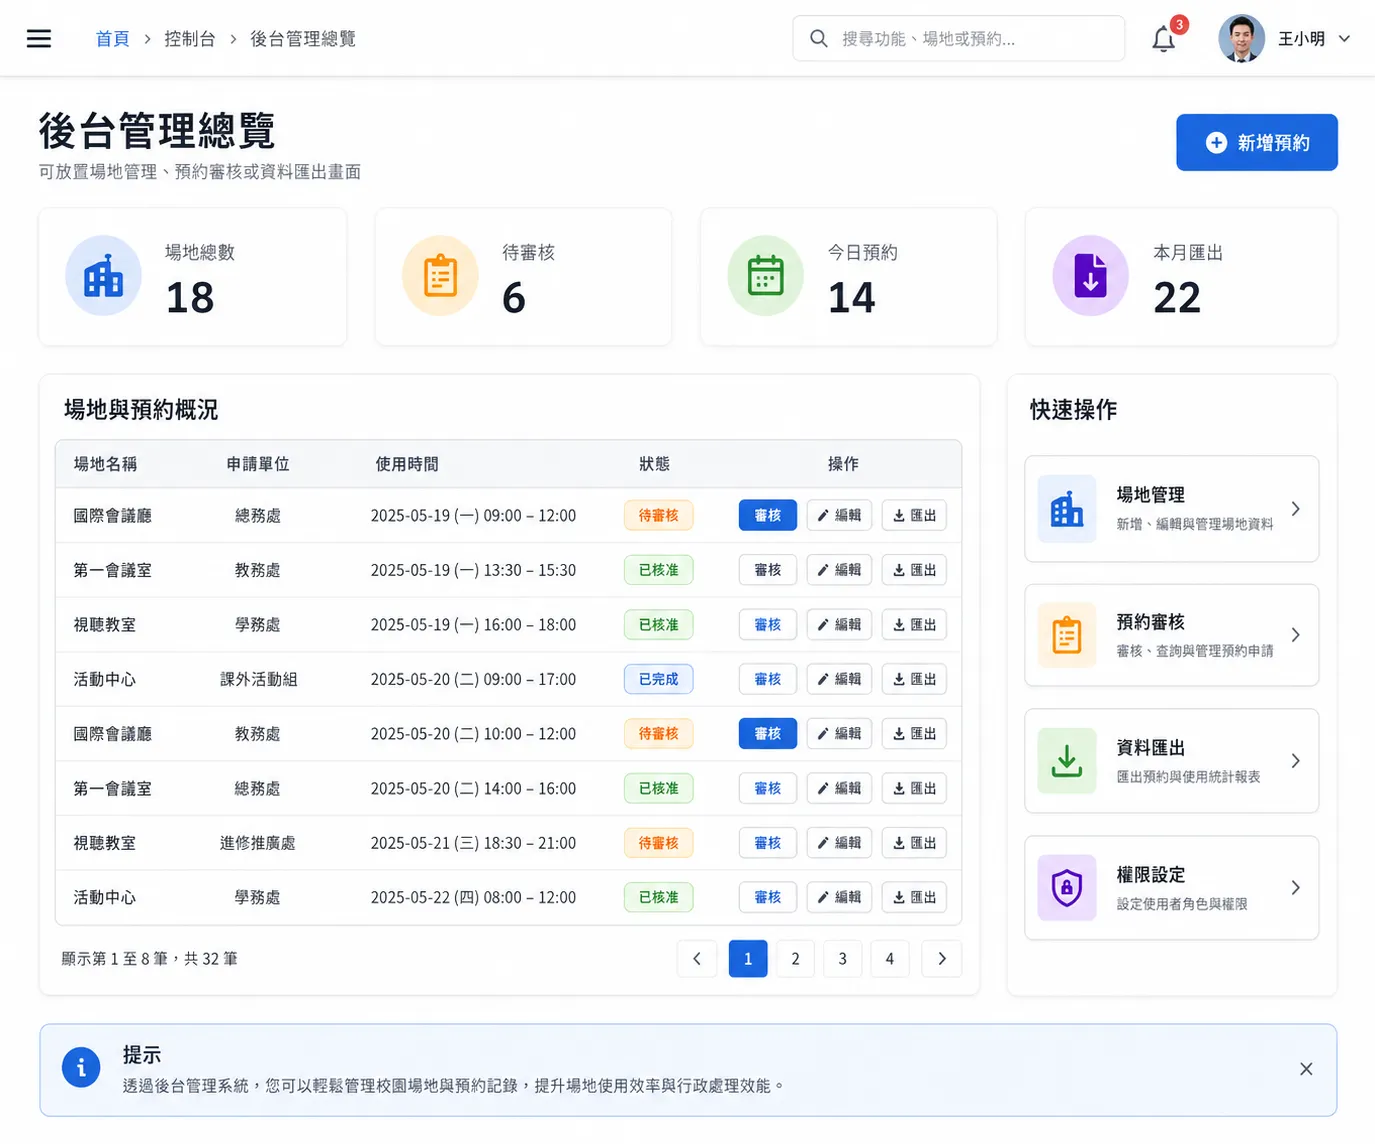Click user avatar photo of 王小明

tap(1241, 39)
